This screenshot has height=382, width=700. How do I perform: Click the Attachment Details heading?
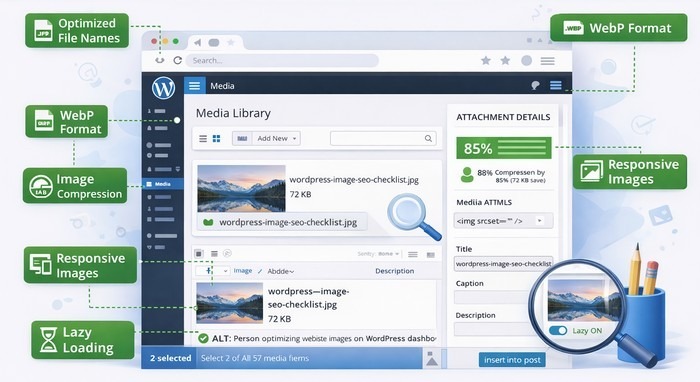tap(503, 117)
